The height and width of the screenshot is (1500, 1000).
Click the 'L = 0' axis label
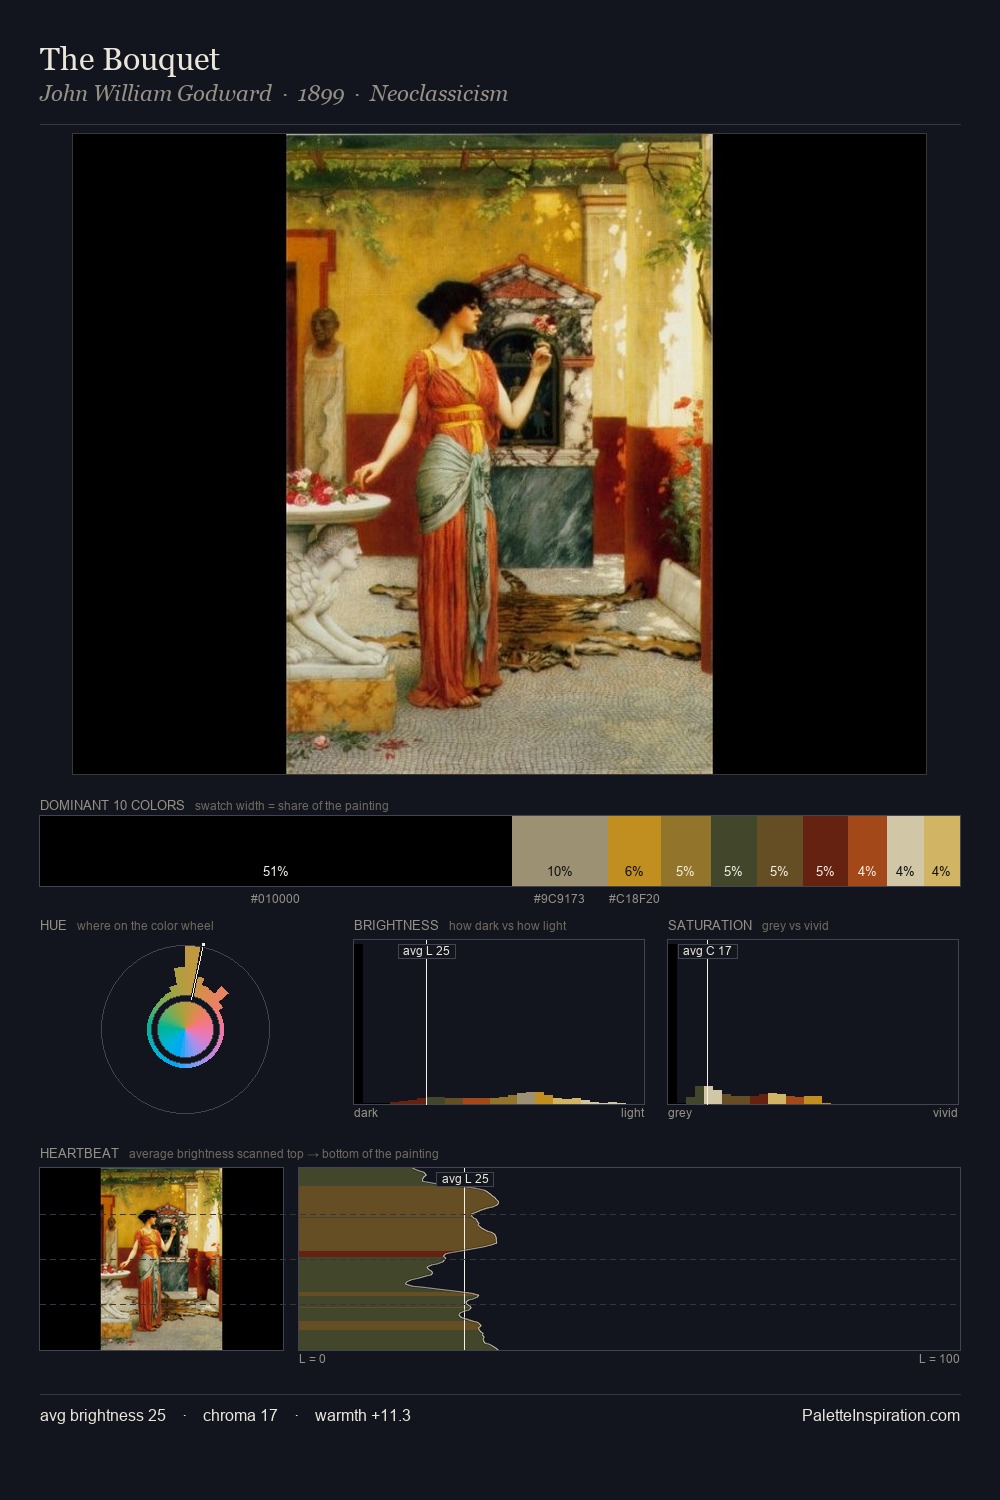tap(312, 1359)
